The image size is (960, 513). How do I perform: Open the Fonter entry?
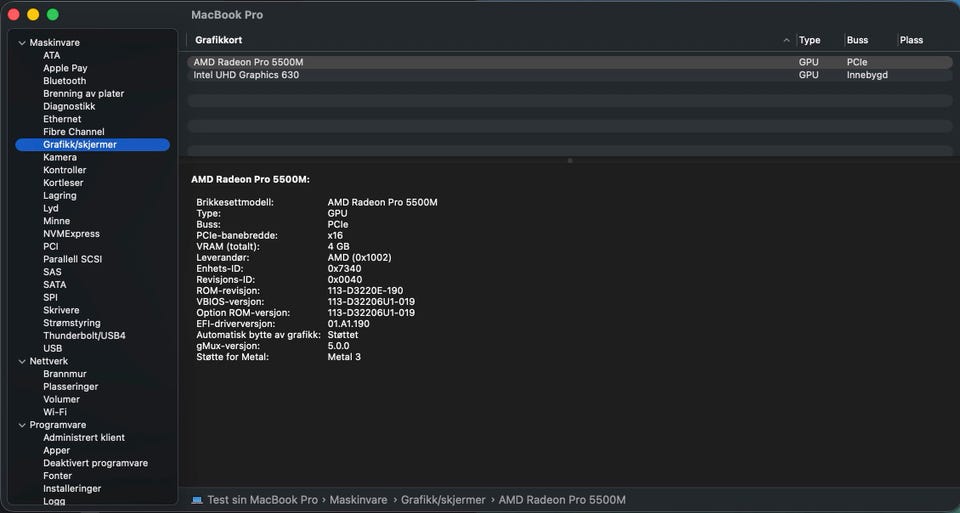[58, 476]
